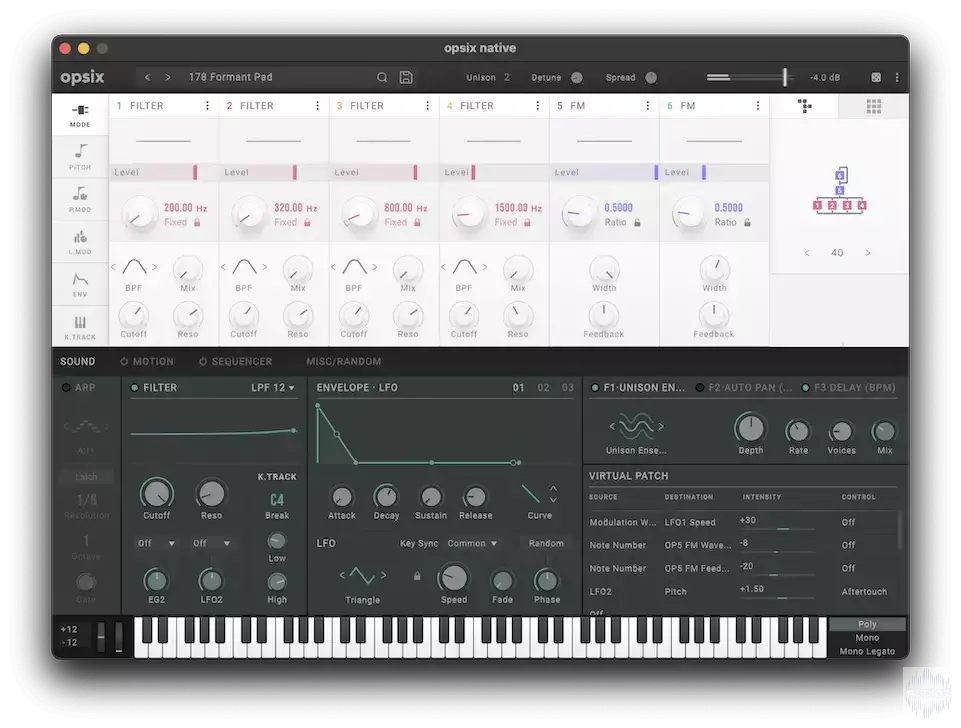Click the ARP Latch button
The image size is (961, 728).
[x=86, y=476]
